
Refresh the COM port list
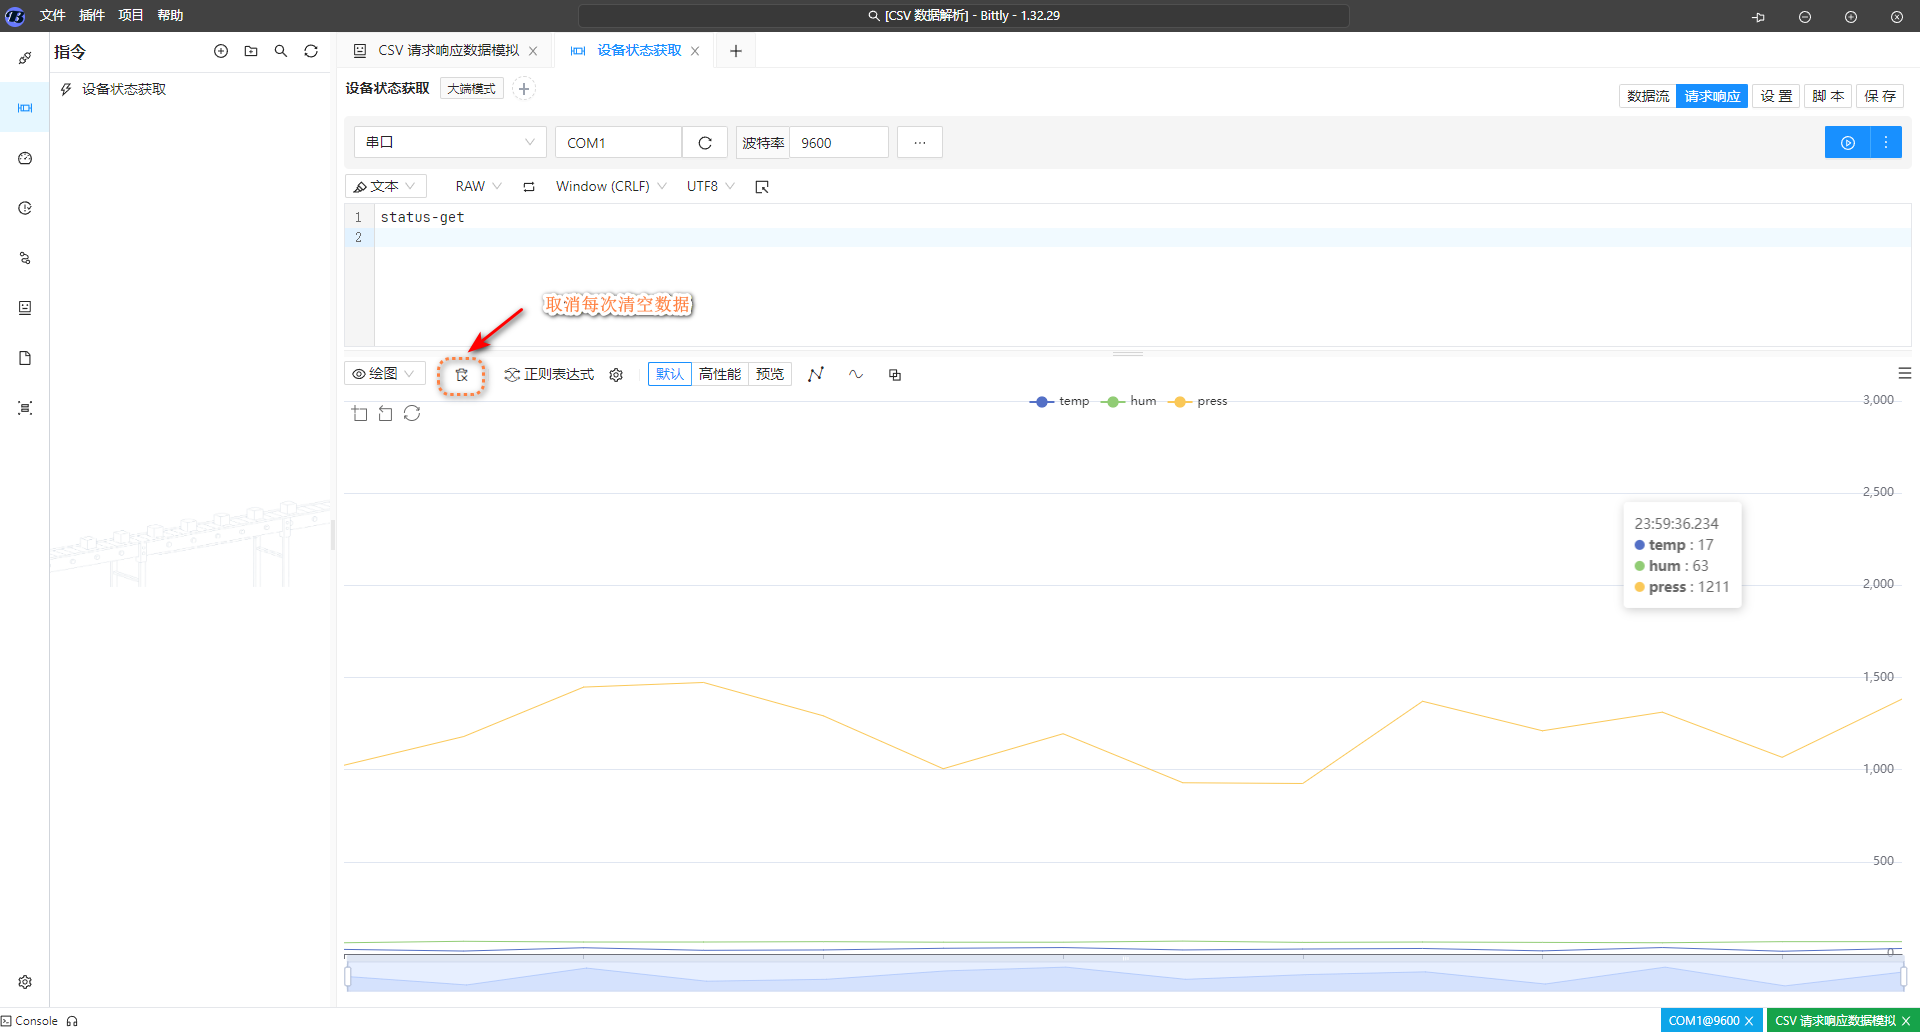pos(705,143)
